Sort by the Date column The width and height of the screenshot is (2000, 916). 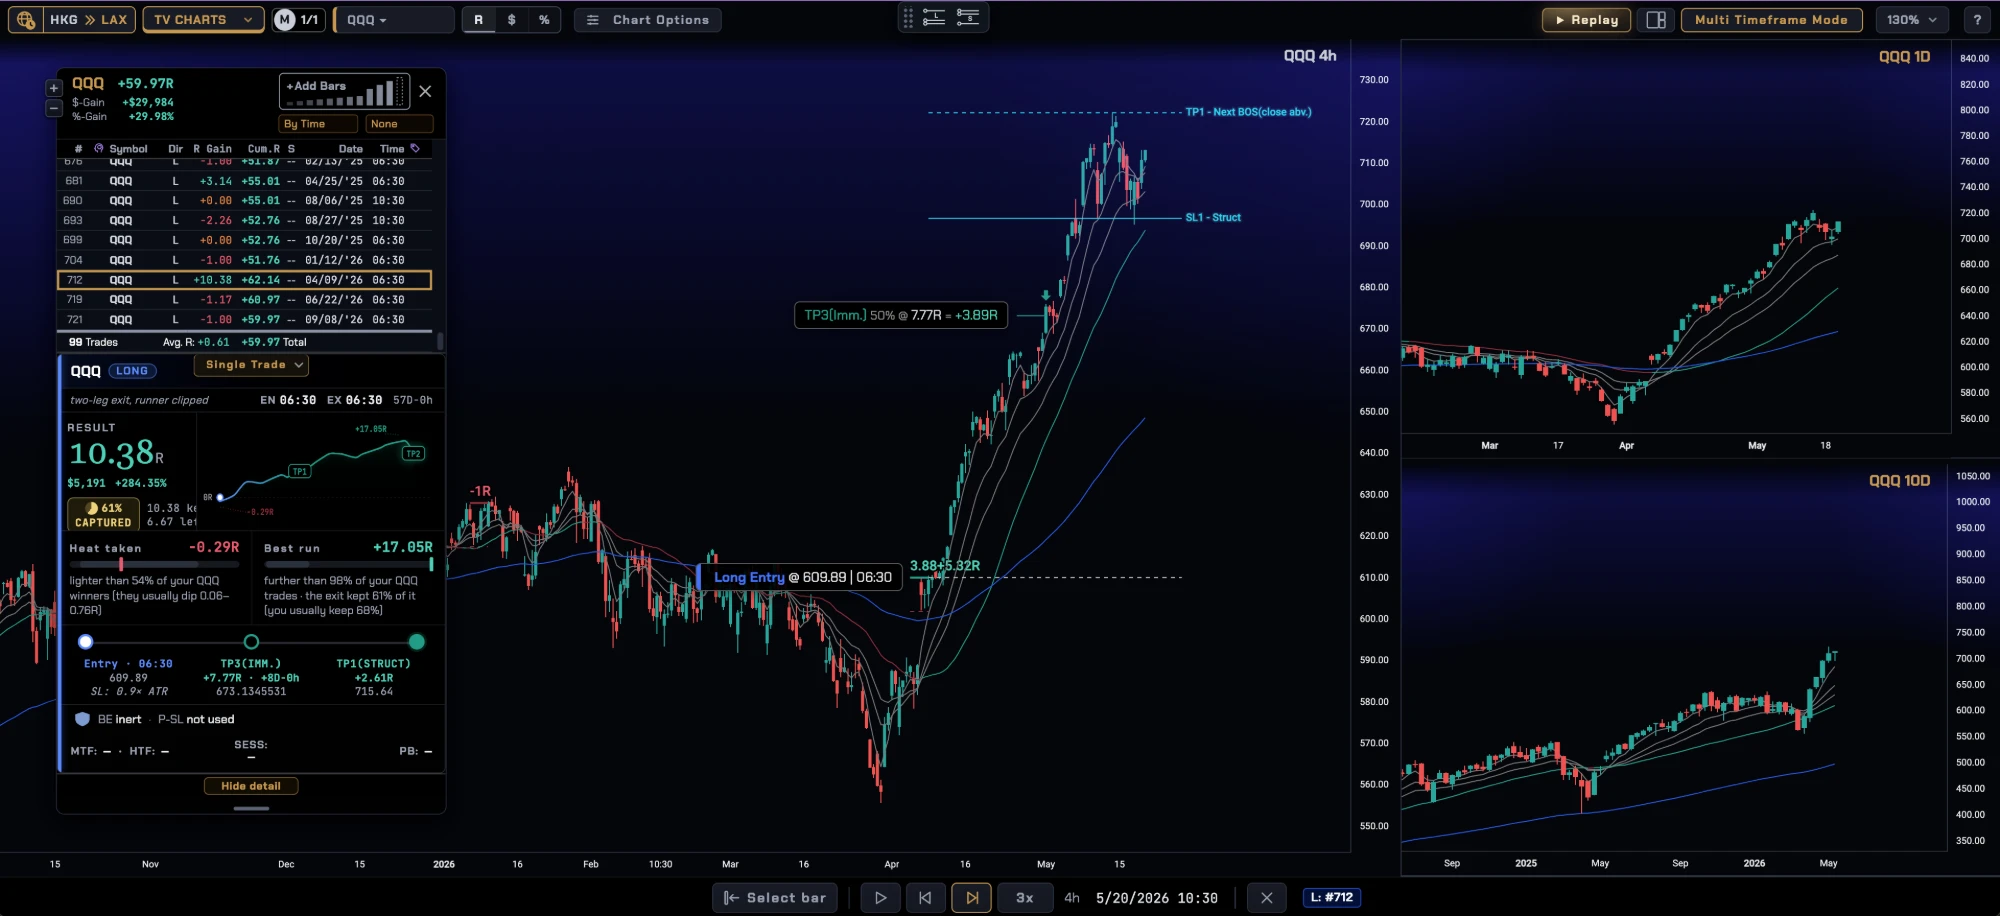tap(350, 148)
